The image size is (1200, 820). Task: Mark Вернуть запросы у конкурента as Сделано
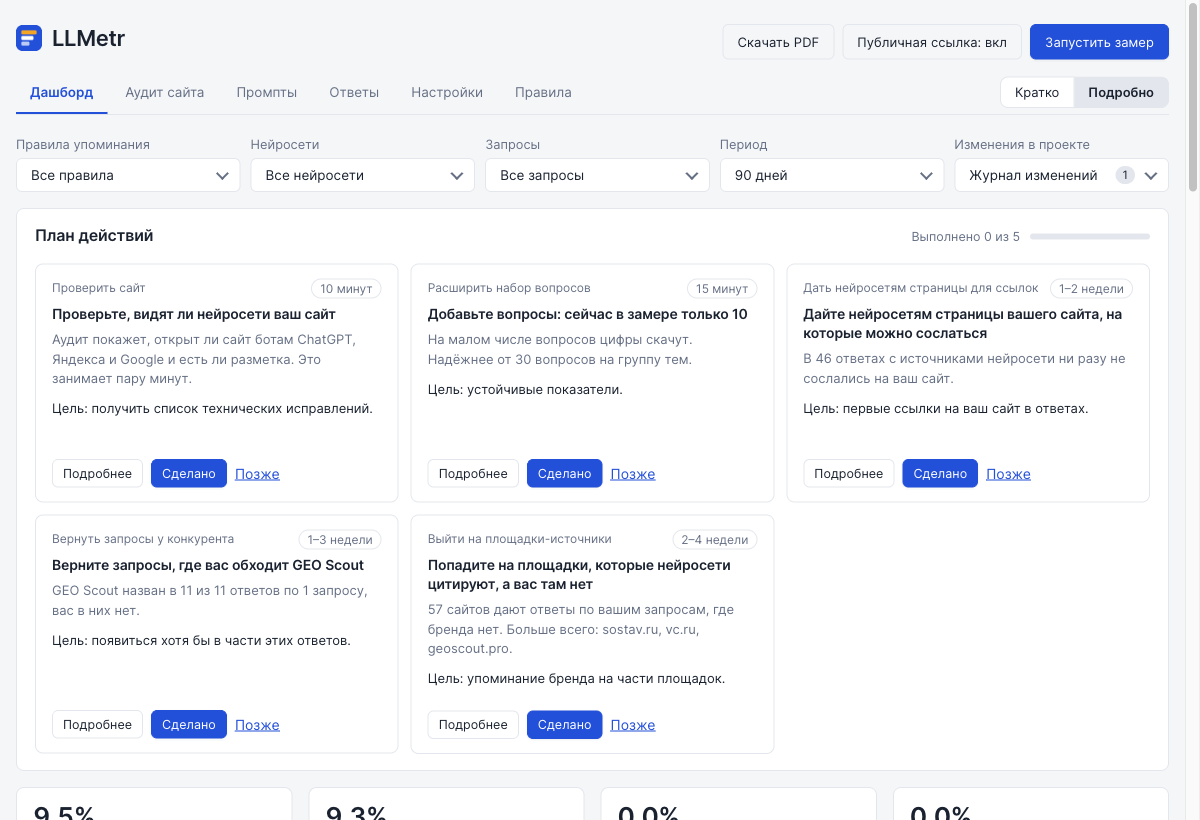point(189,725)
